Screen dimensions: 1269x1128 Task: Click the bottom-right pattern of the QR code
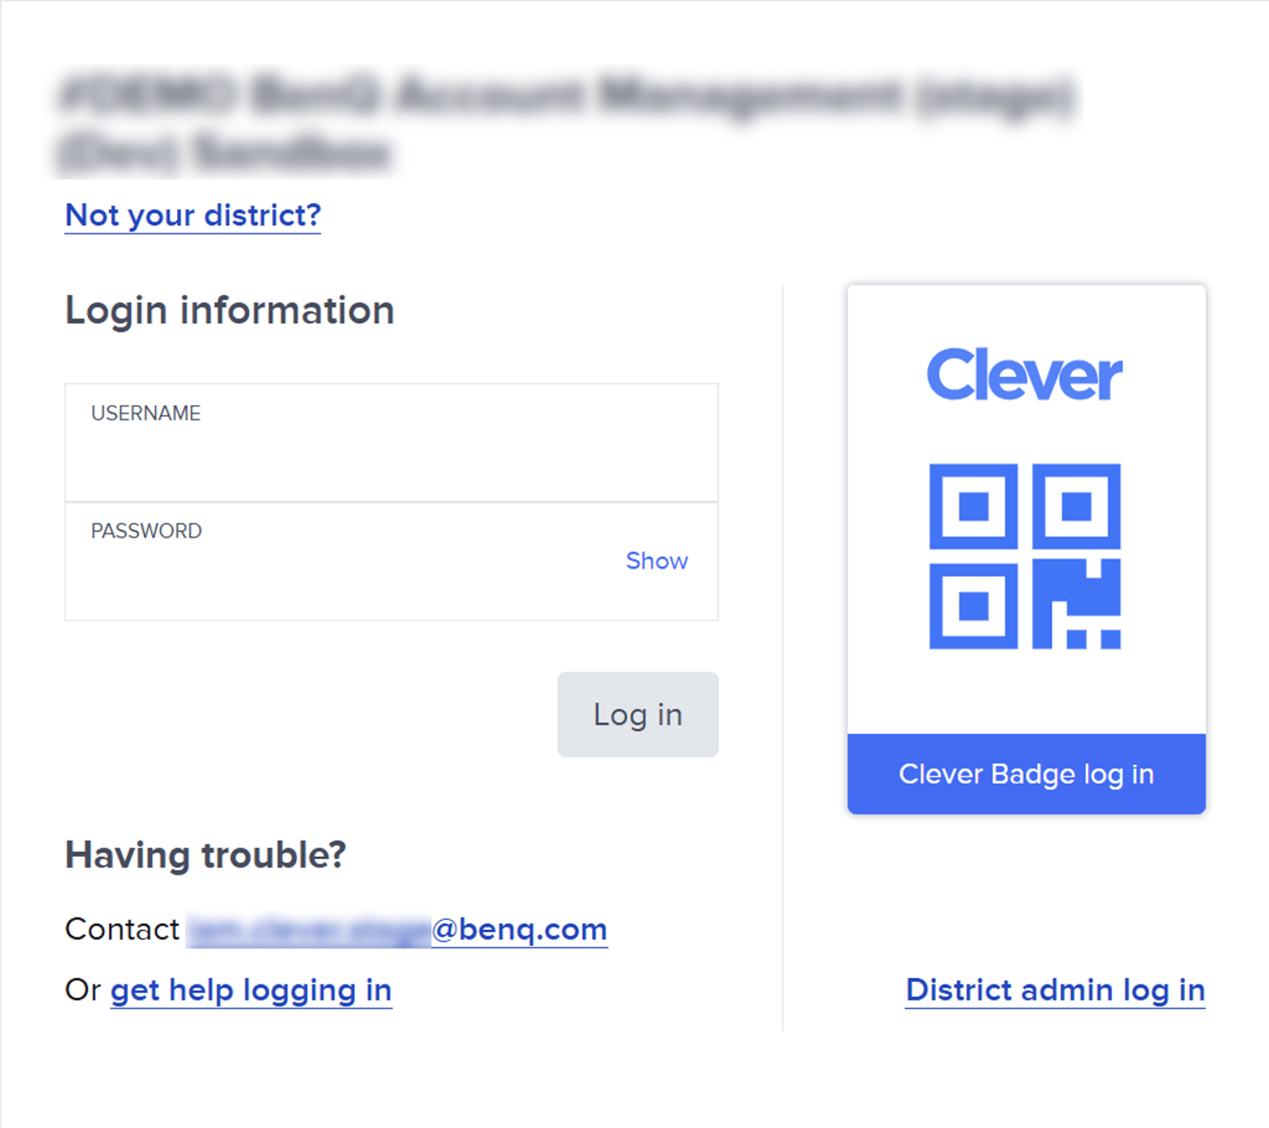(x=1076, y=605)
